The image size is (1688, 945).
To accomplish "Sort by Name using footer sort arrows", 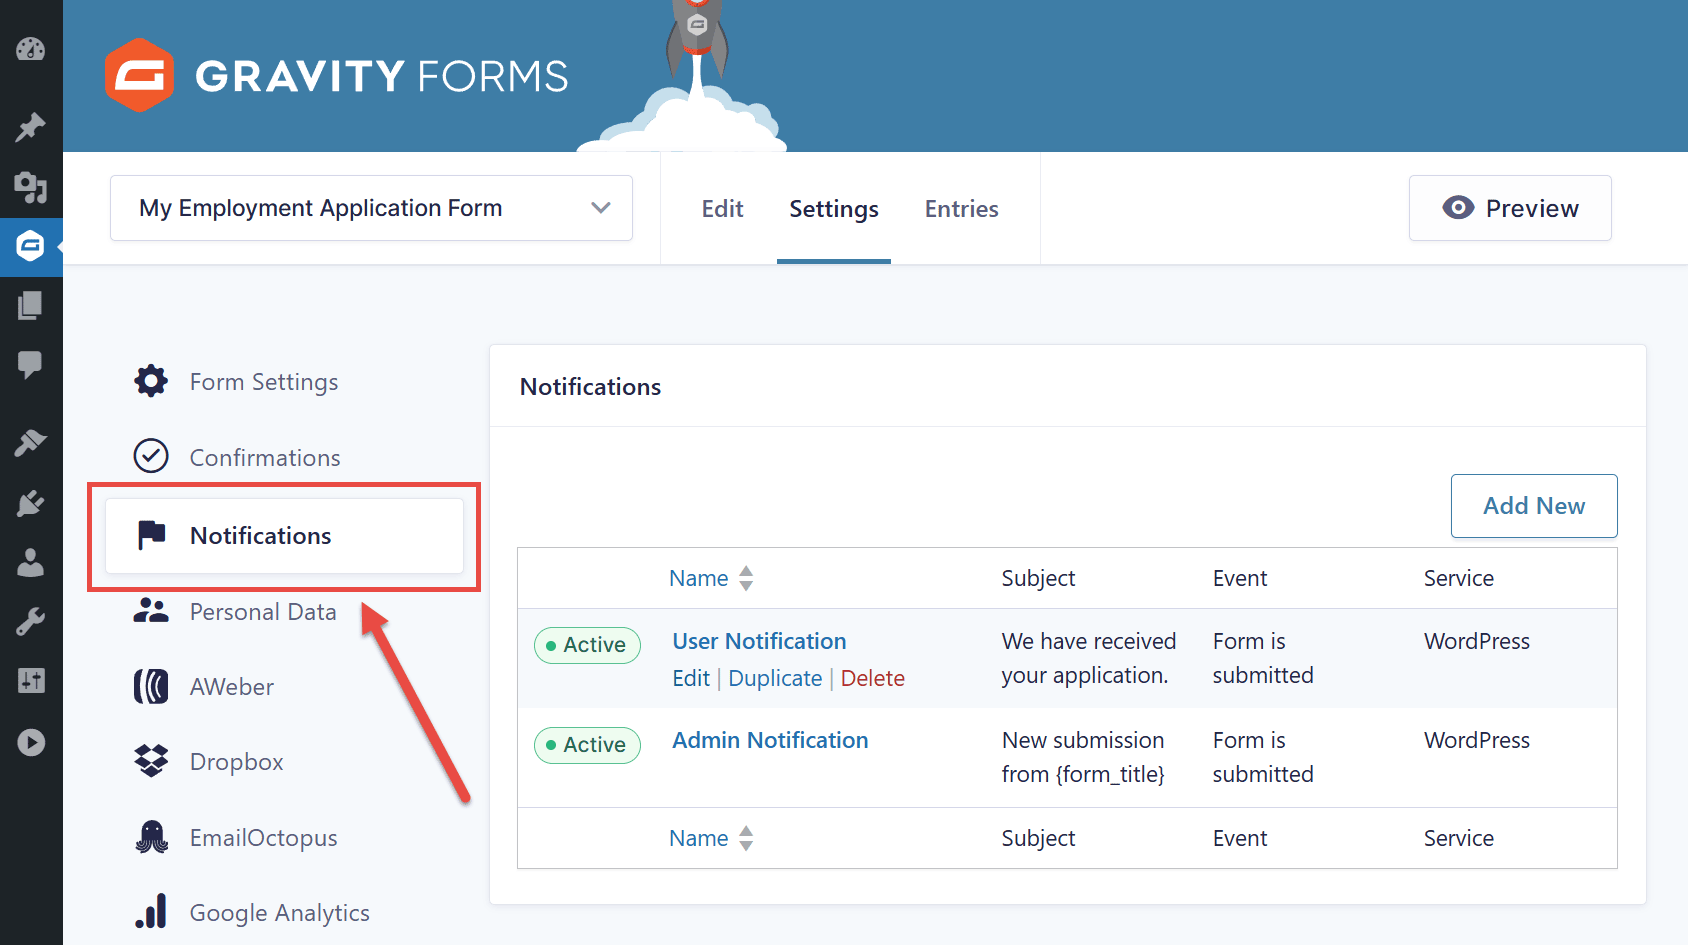I will 746,838.
